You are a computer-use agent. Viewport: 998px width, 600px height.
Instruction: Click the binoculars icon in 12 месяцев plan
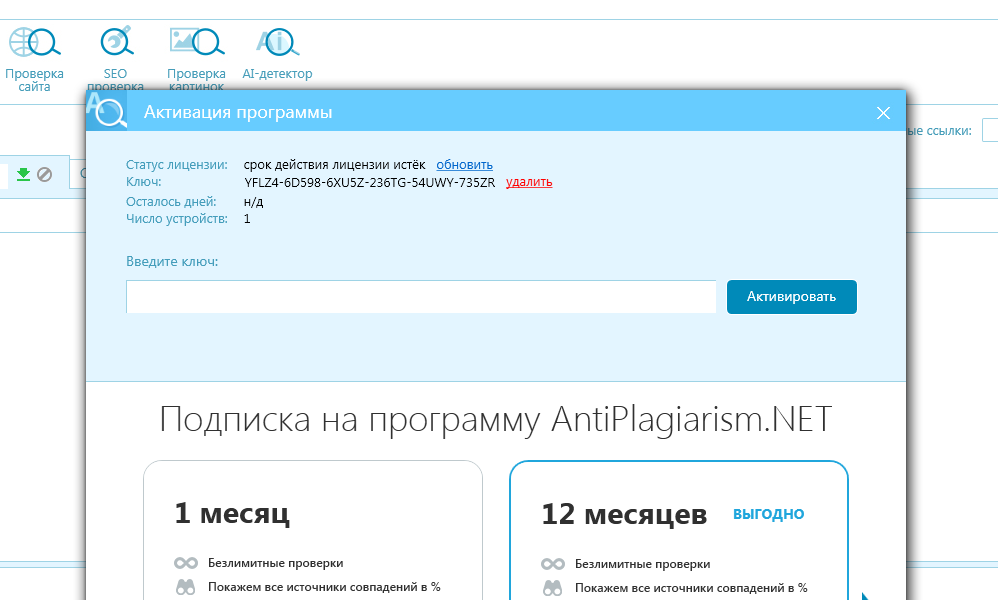click(551, 587)
